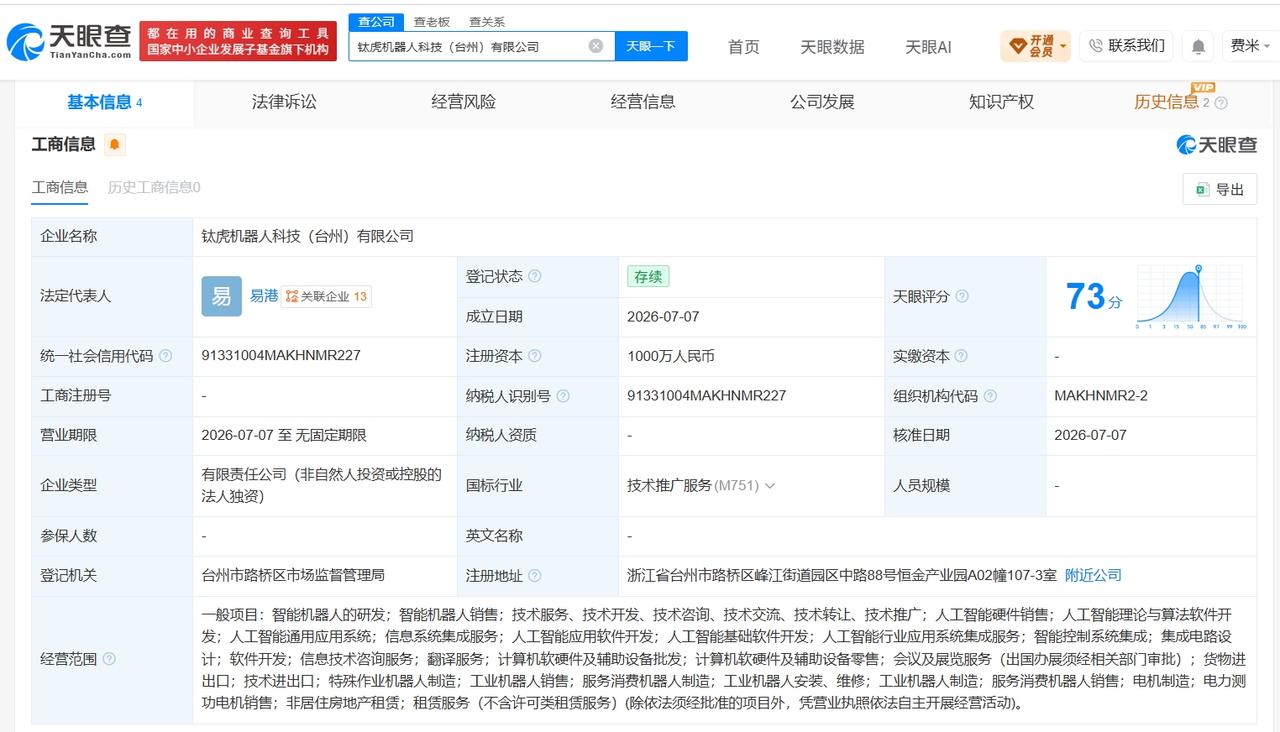
Task: Open the 知识产权 tab
Action: click(x=1001, y=102)
